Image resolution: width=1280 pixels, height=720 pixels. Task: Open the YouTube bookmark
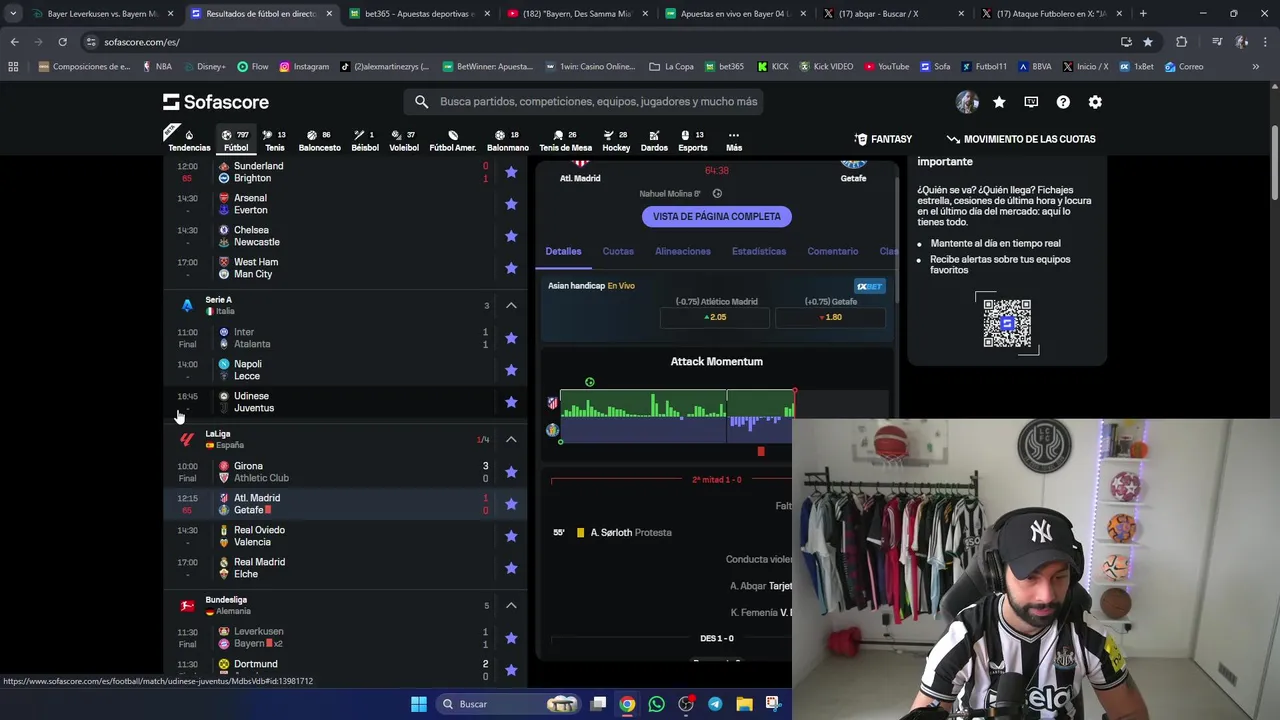point(886,67)
